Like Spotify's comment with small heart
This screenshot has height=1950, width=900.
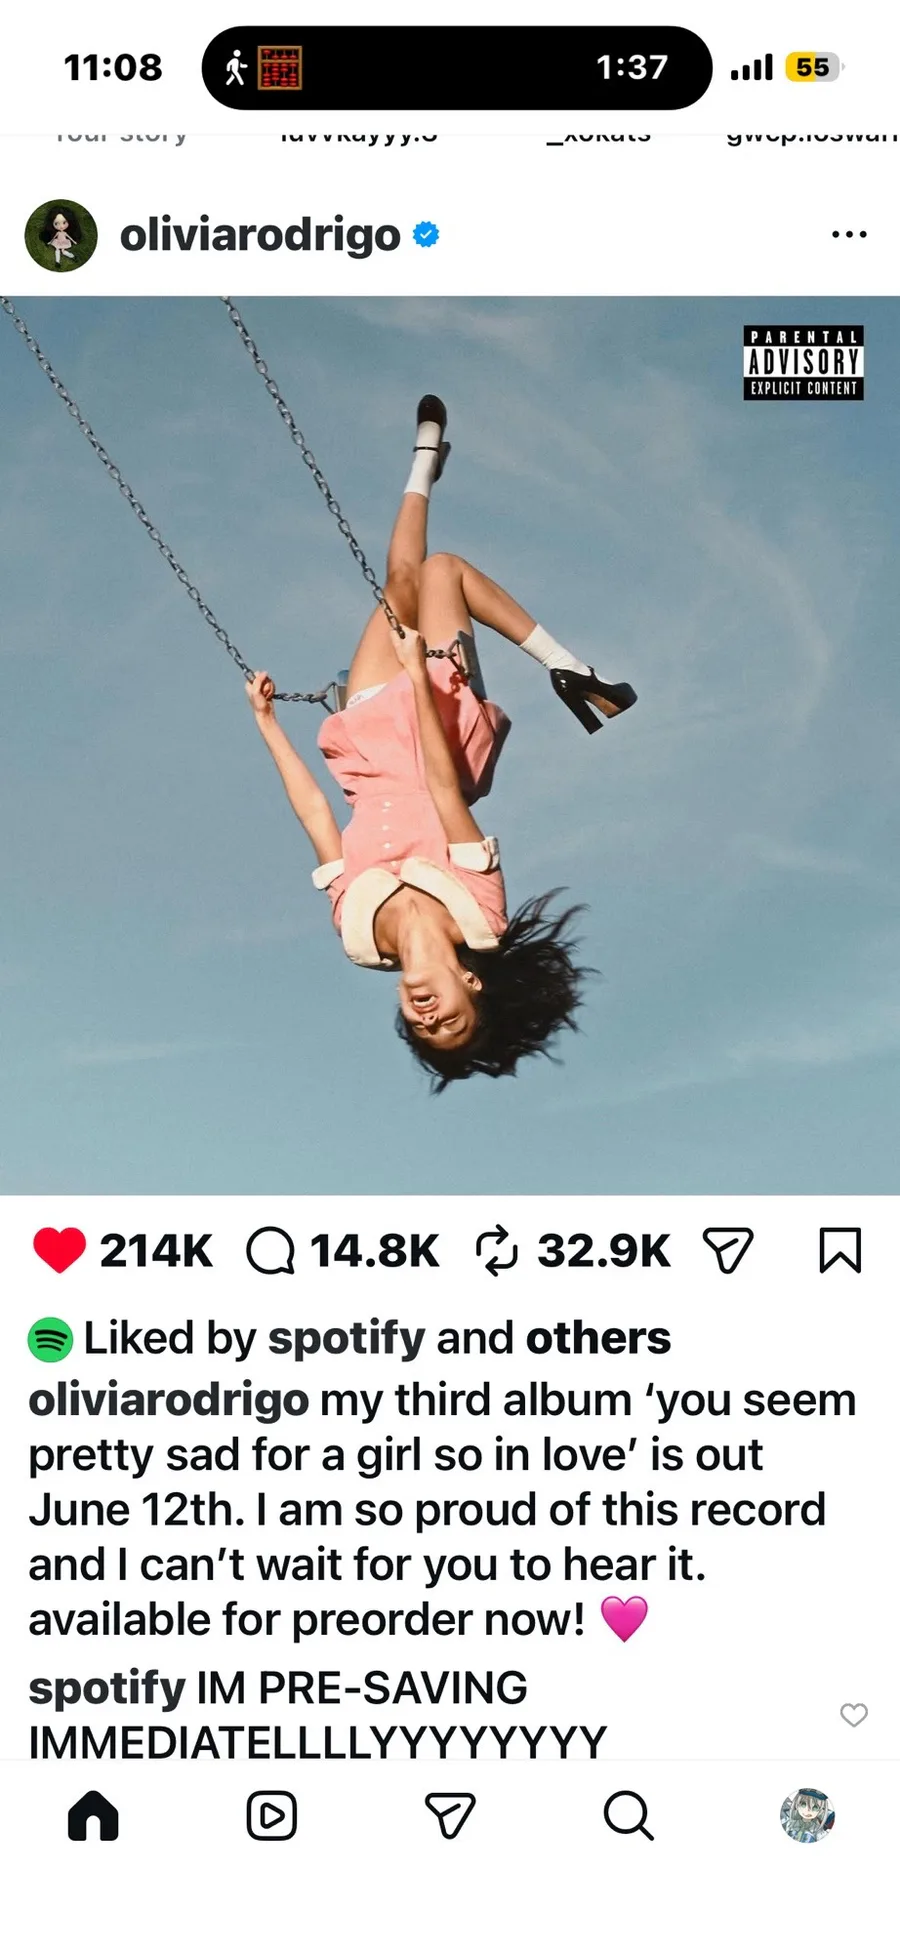[854, 1715]
